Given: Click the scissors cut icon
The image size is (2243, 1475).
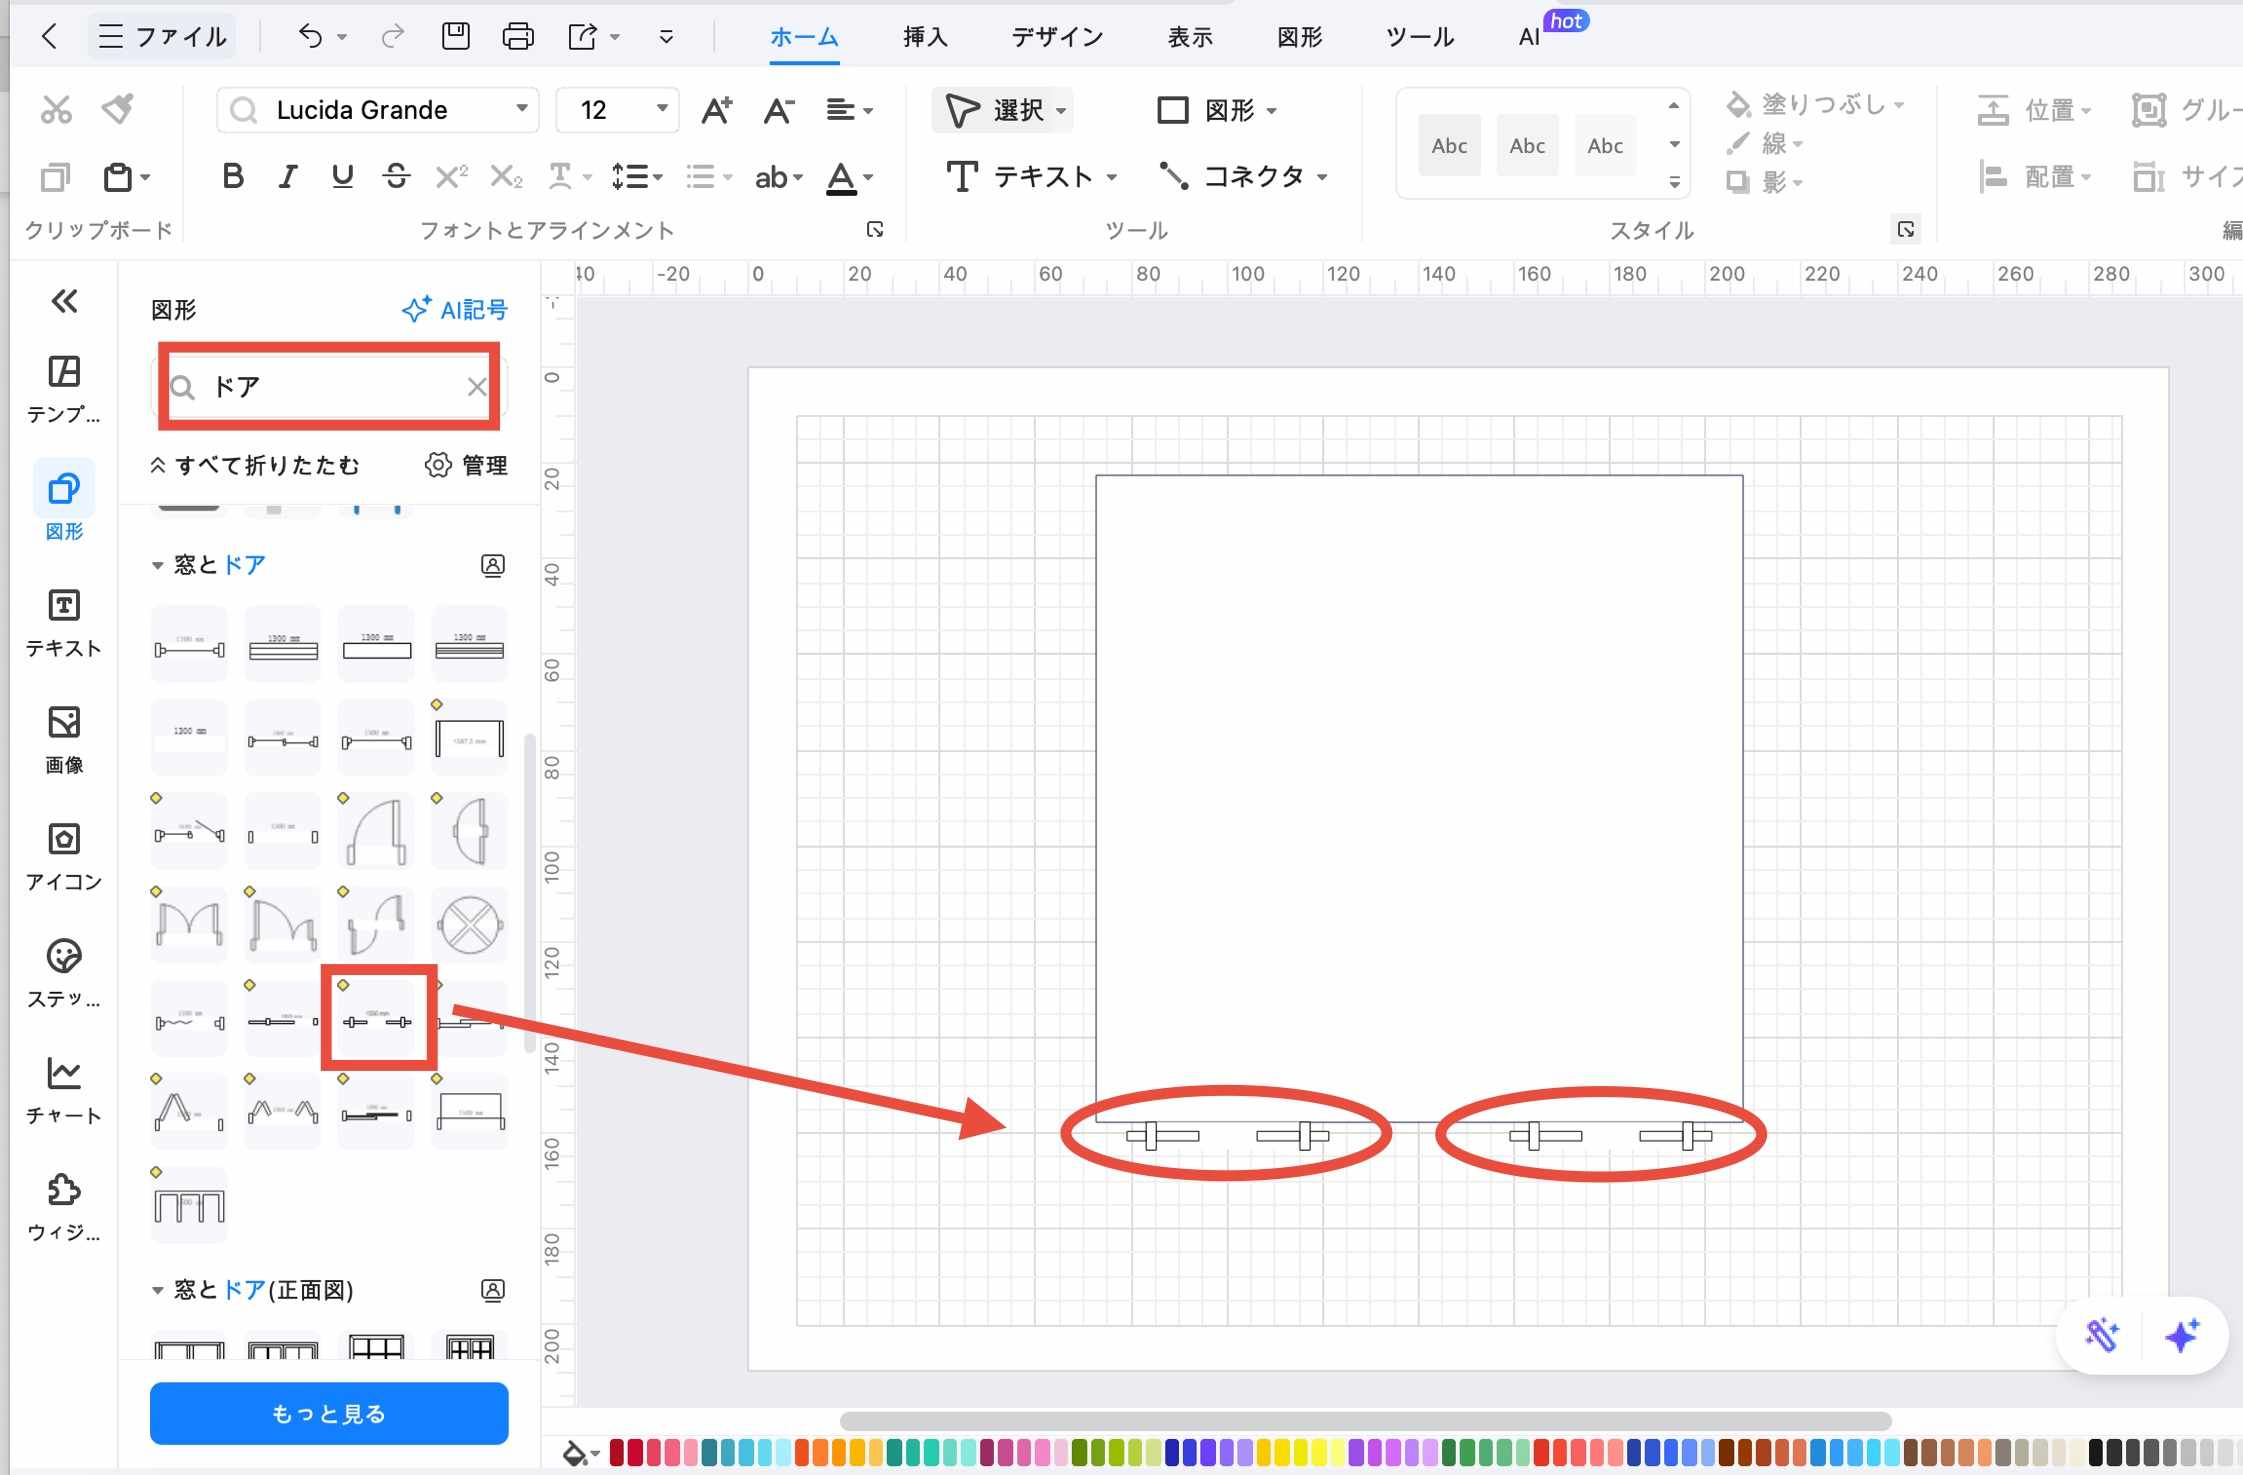Looking at the screenshot, I should [x=56, y=109].
